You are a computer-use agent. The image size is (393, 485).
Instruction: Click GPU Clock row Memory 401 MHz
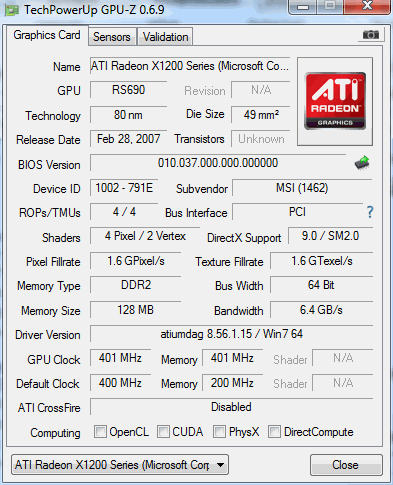tap(232, 358)
